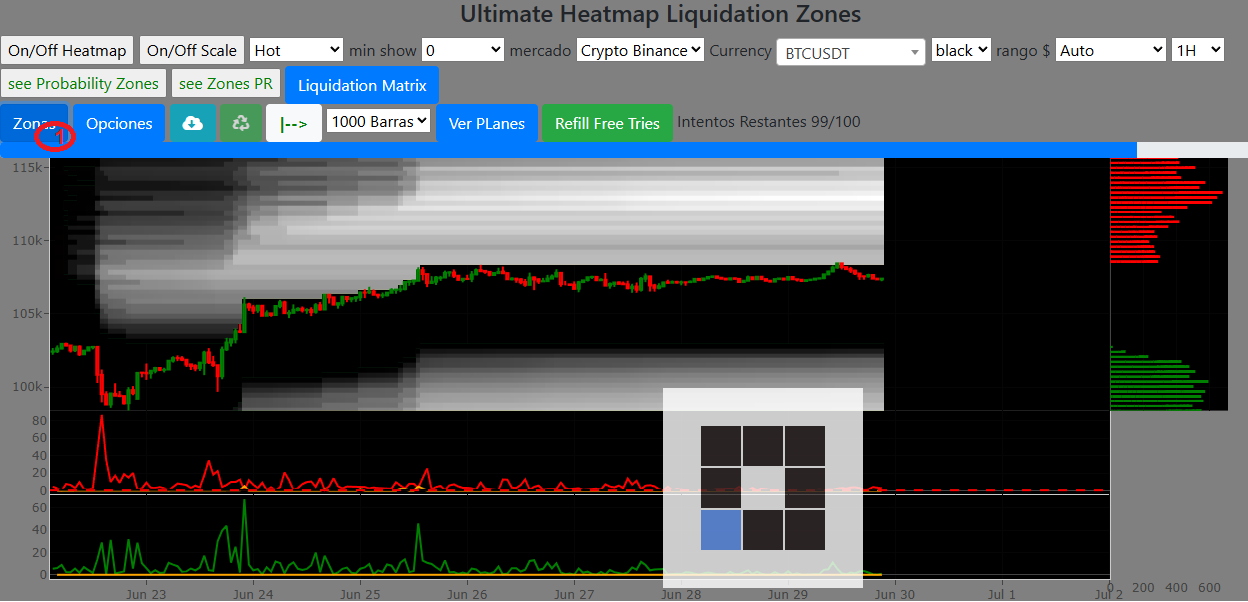Open the BTCUSDT currency selector
This screenshot has height=602, width=1248.
[x=850, y=52]
